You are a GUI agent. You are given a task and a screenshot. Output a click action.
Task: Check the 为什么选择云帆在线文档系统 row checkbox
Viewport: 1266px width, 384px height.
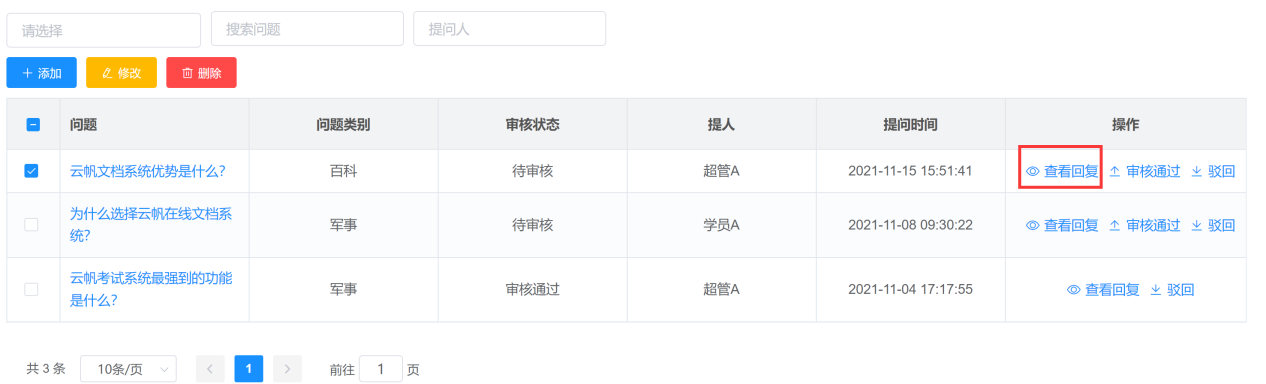point(31,225)
